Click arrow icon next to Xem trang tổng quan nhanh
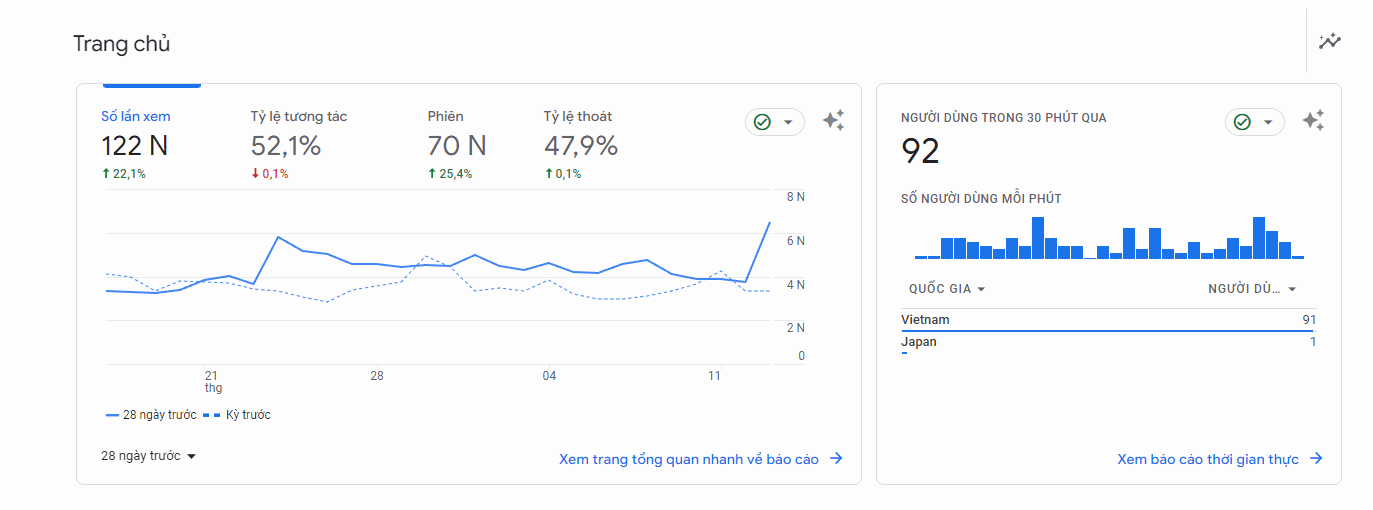The width and height of the screenshot is (1373, 510). (x=837, y=459)
